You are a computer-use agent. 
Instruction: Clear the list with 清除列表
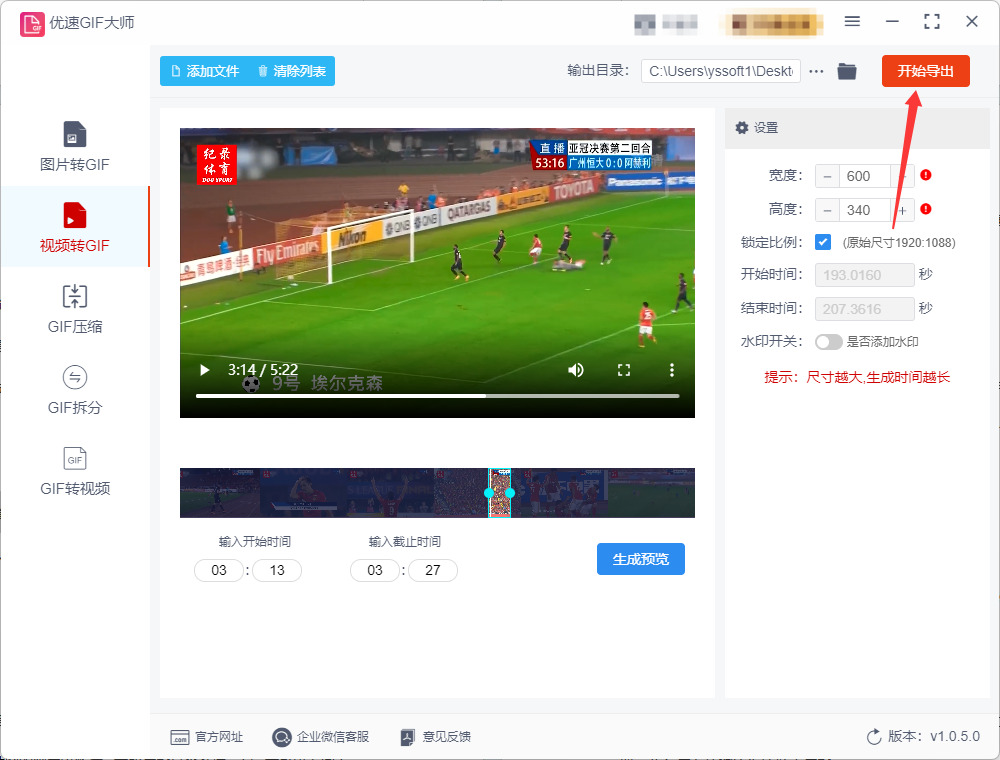[292, 71]
